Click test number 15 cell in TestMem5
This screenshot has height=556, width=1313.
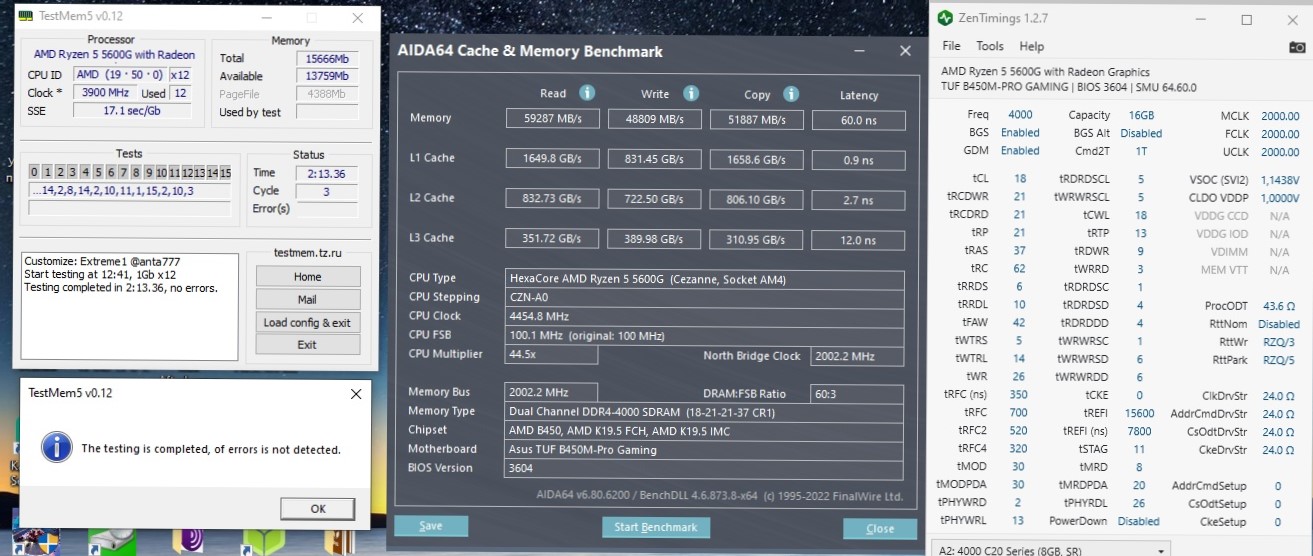(x=225, y=173)
